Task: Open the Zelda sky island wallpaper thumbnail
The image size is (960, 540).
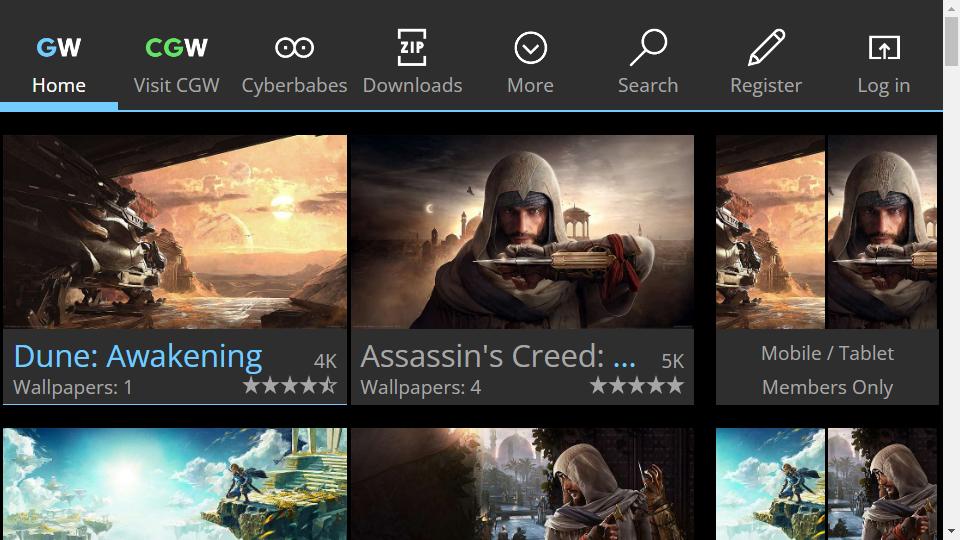Action: coord(175,484)
